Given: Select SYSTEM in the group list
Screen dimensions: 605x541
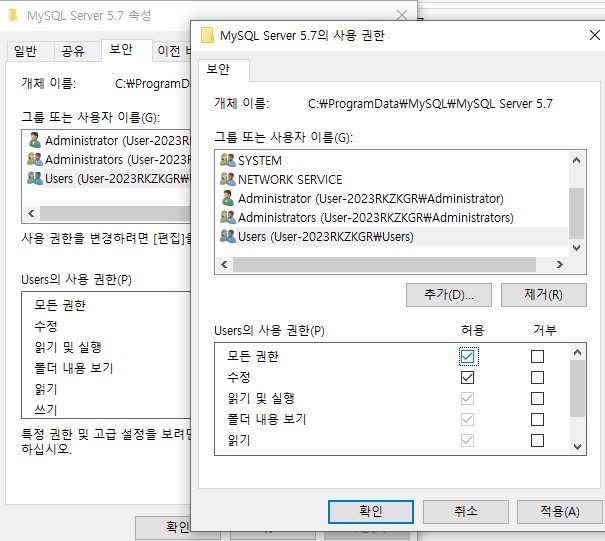Looking at the screenshot, I should click(x=392, y=160).
